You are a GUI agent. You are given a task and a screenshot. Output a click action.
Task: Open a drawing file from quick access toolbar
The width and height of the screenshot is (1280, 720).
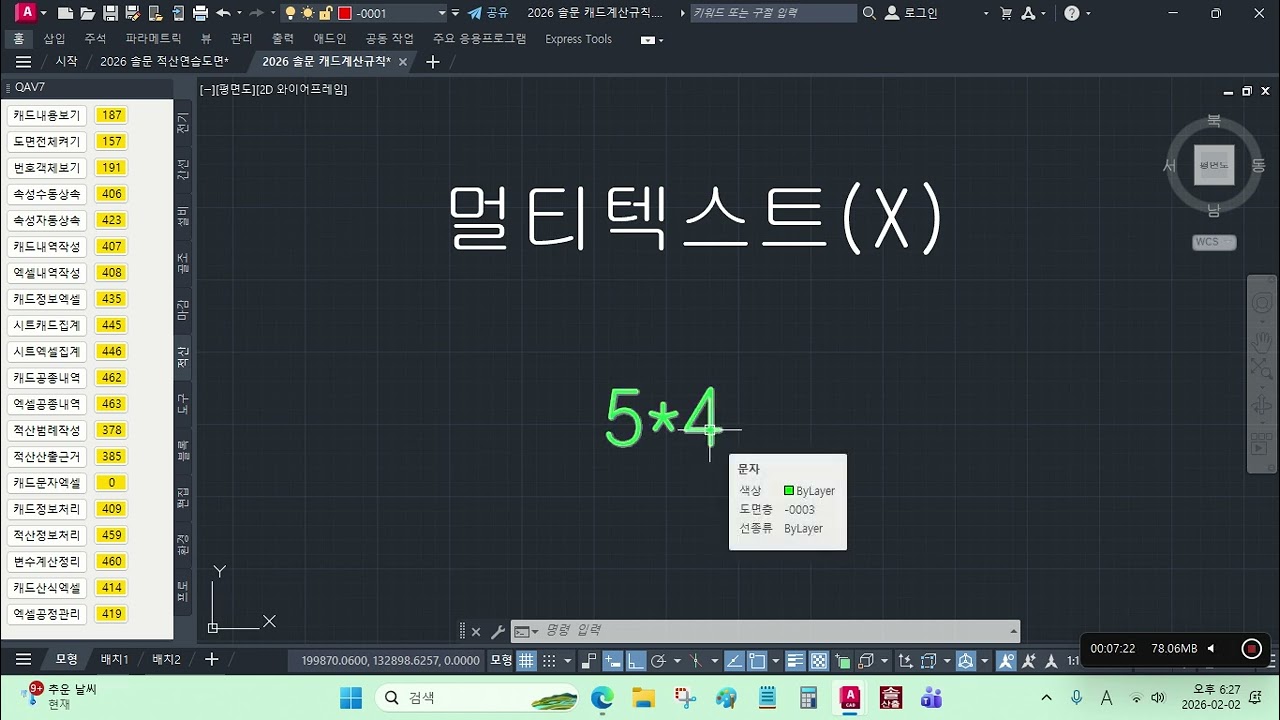pyautogui.click(x=88, y=13)
